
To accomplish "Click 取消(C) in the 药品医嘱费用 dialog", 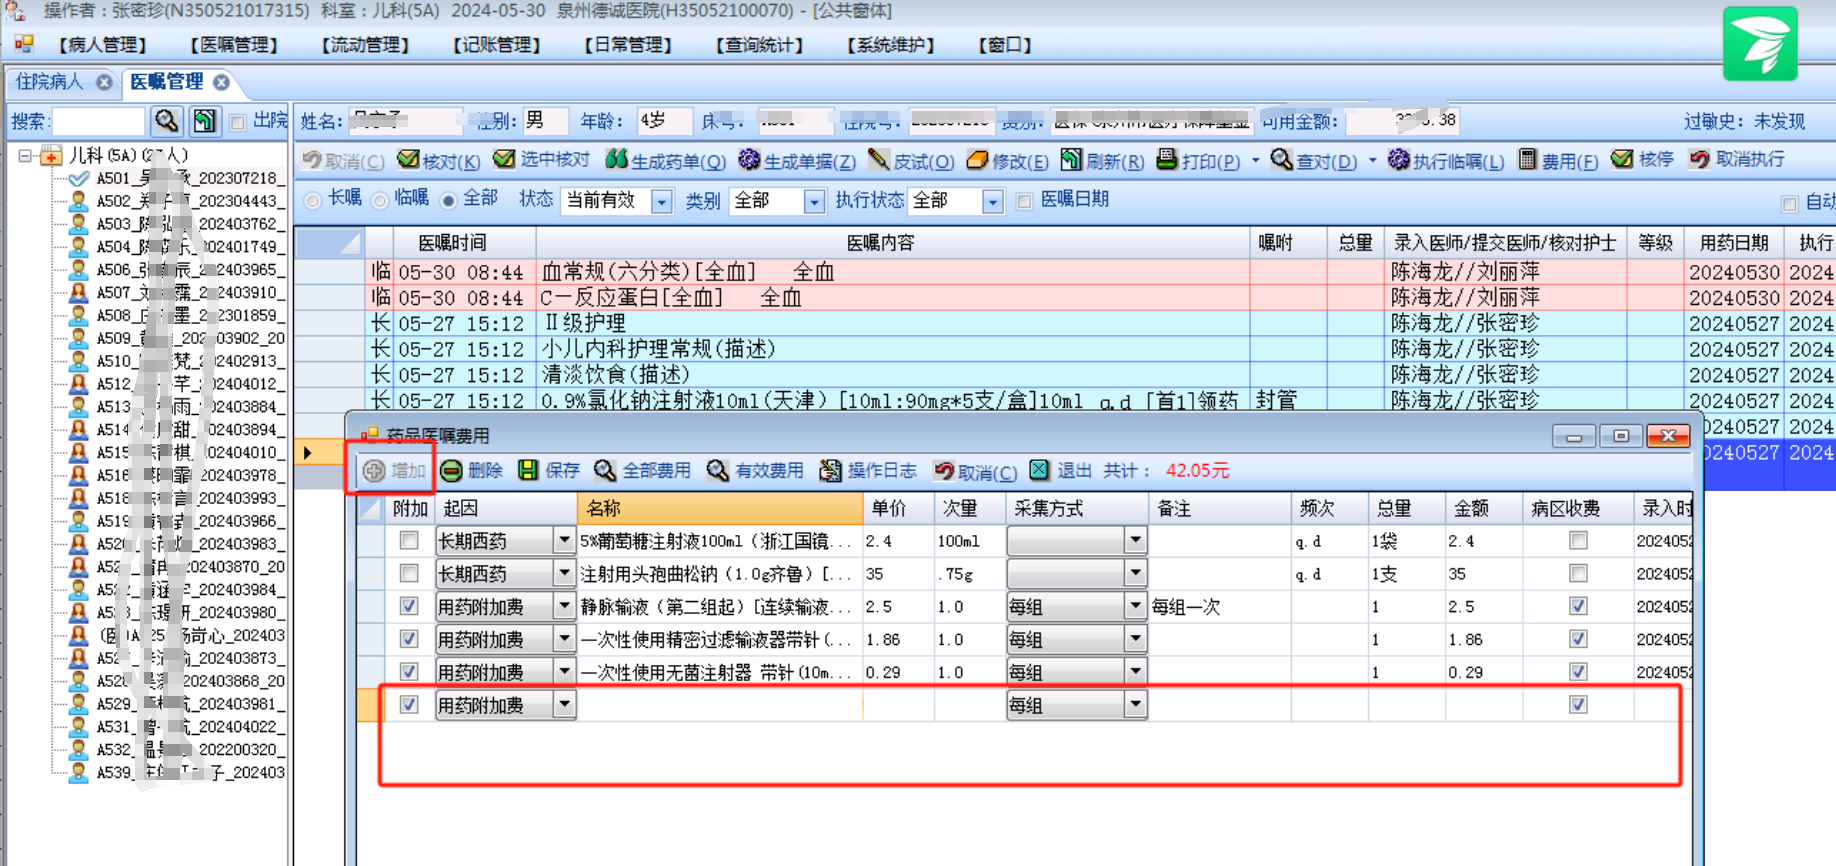I will click(975, 471).
